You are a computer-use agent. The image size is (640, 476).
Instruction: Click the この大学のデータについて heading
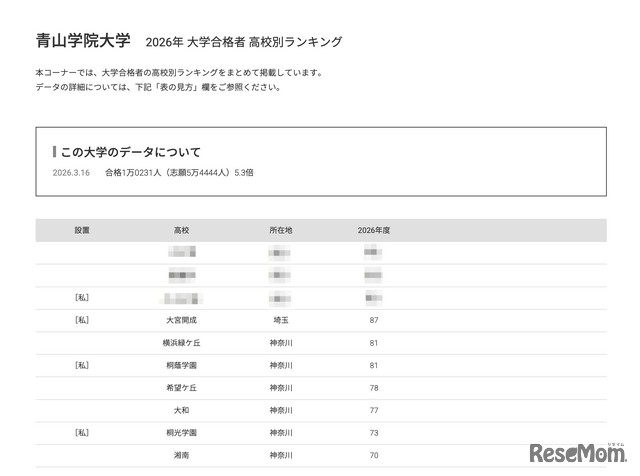[x=131, y=152]
